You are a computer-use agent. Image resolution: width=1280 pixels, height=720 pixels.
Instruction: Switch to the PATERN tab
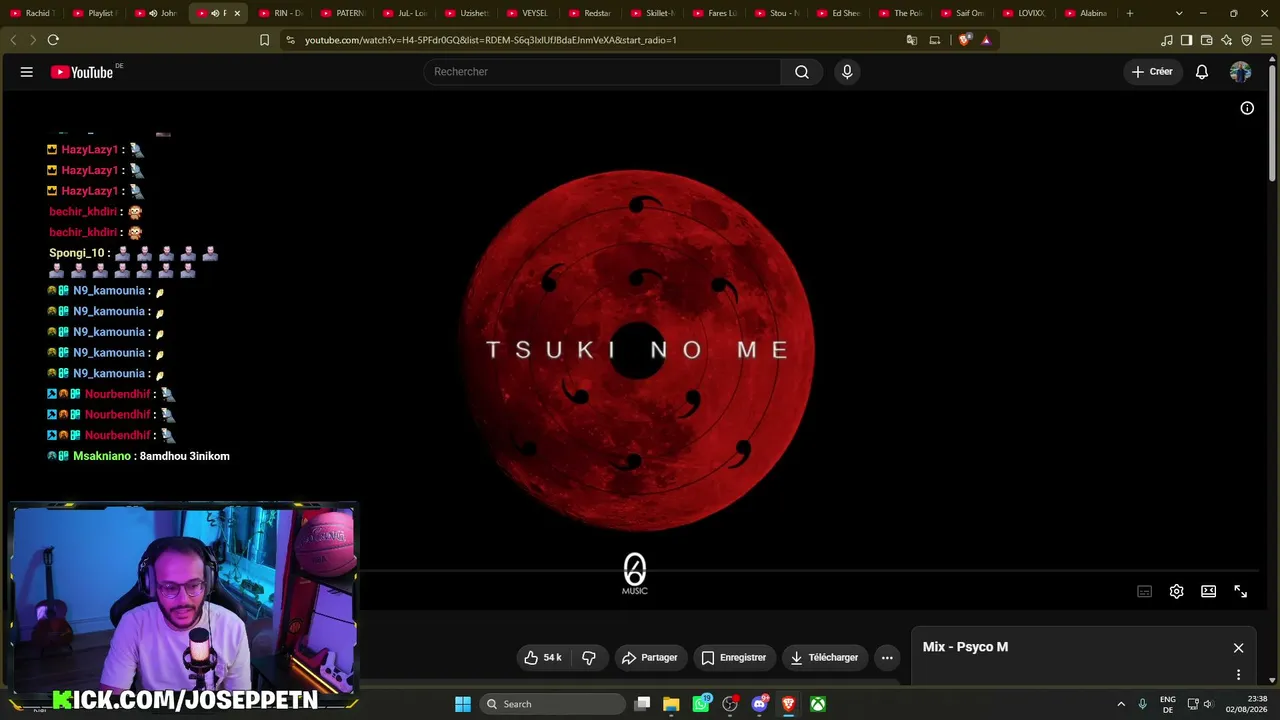[x=341, y=13]
